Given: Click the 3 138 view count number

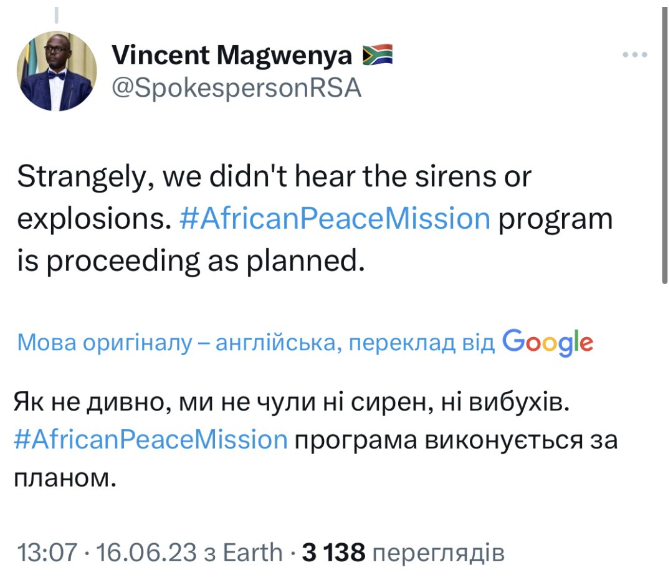Looking at the screenshot, I should [335, 552].
